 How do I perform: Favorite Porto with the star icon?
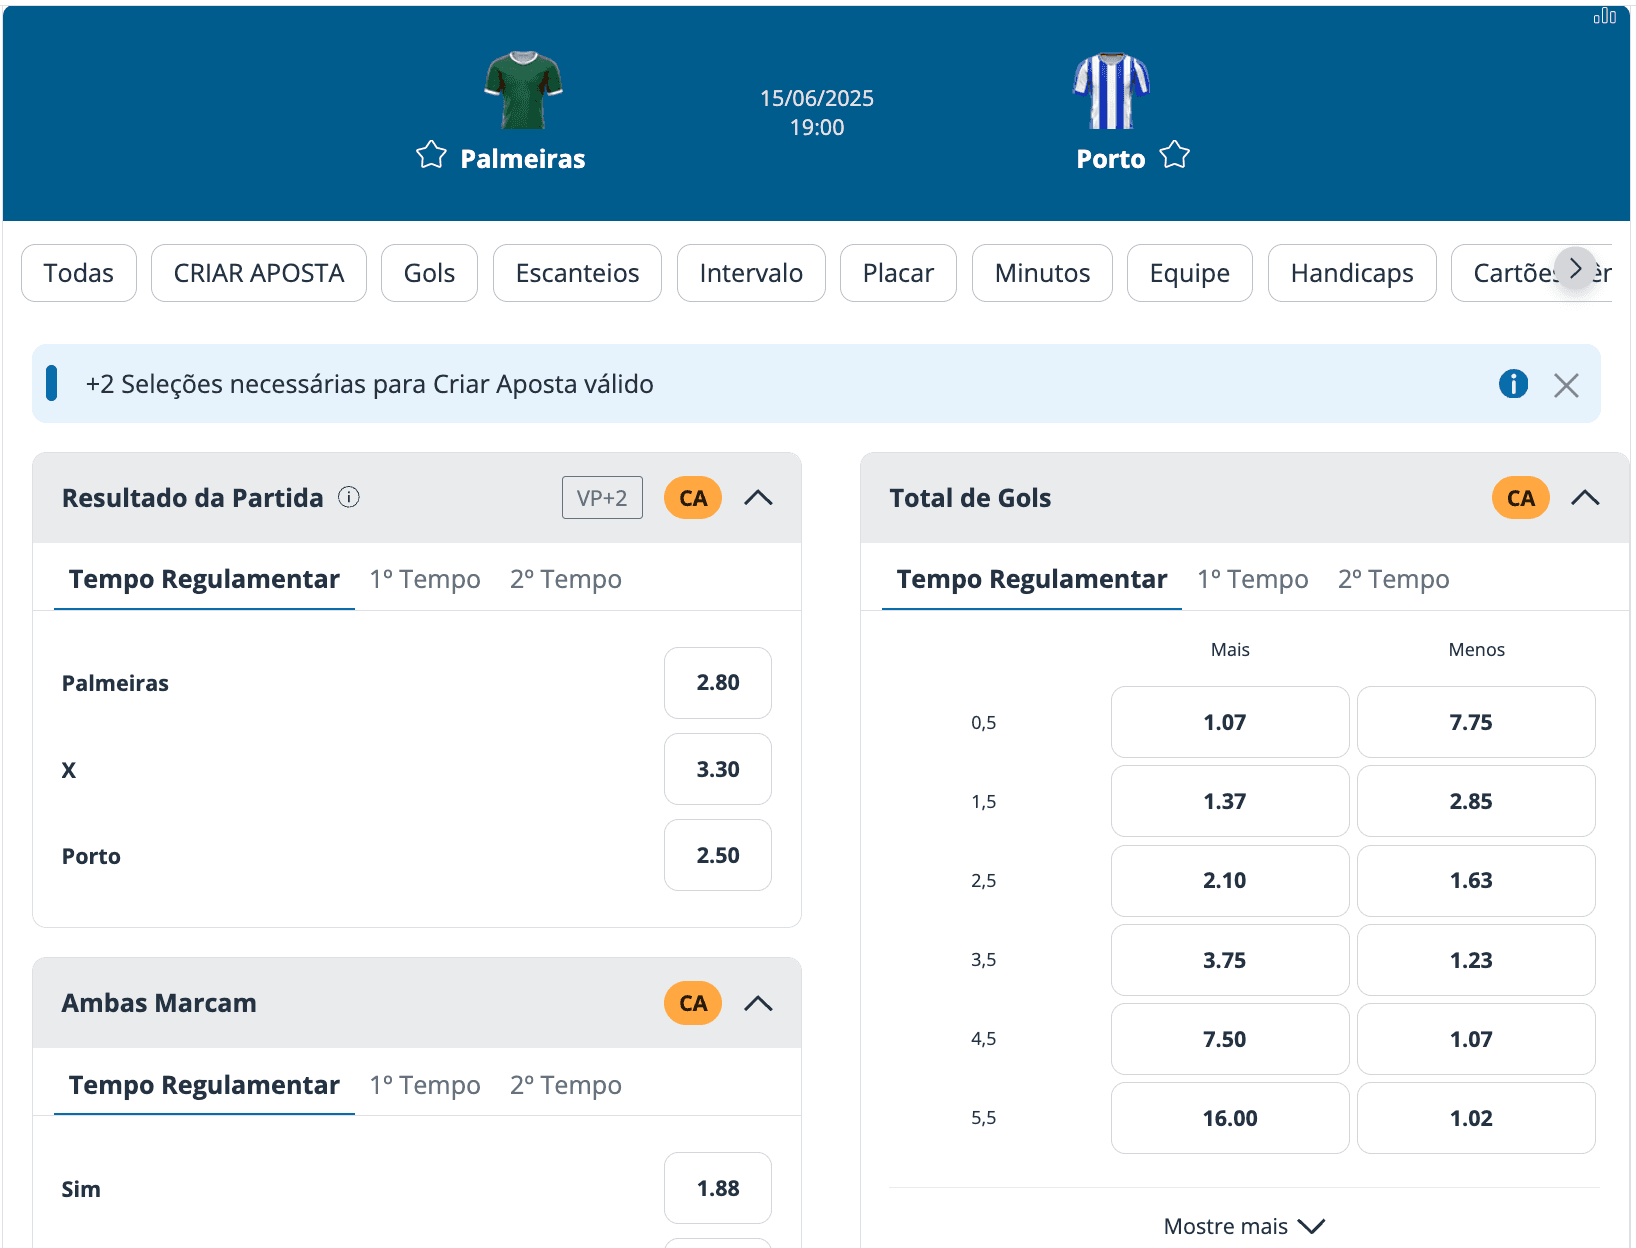tap(1175, 155)
